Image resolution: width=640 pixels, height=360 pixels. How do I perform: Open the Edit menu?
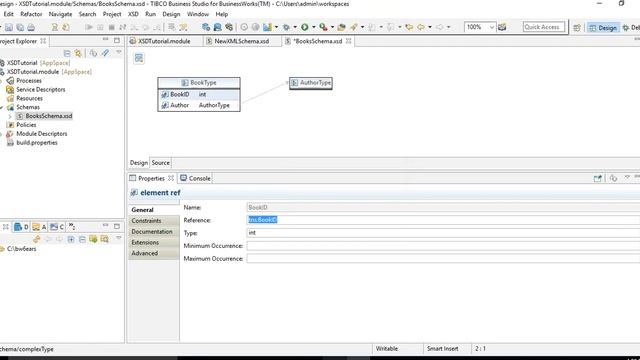point(9,14)
